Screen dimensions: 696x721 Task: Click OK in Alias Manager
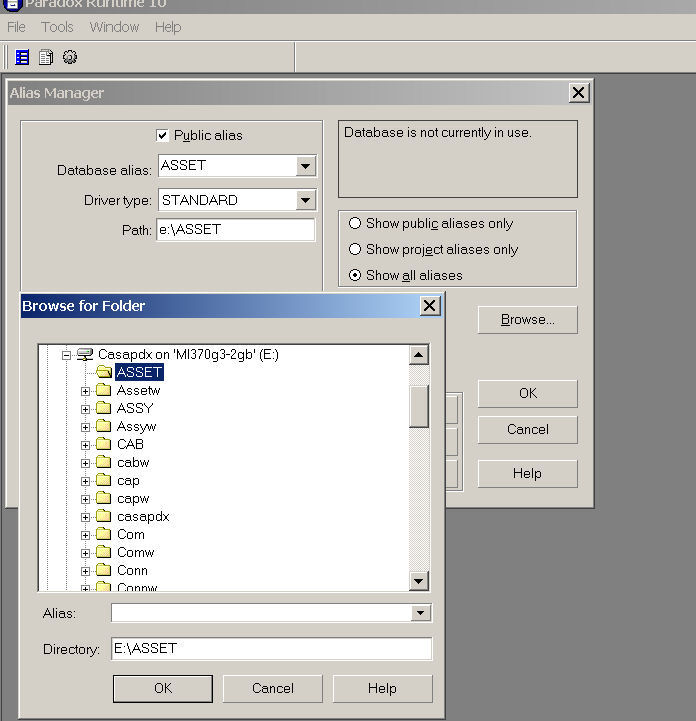[528, 394]
